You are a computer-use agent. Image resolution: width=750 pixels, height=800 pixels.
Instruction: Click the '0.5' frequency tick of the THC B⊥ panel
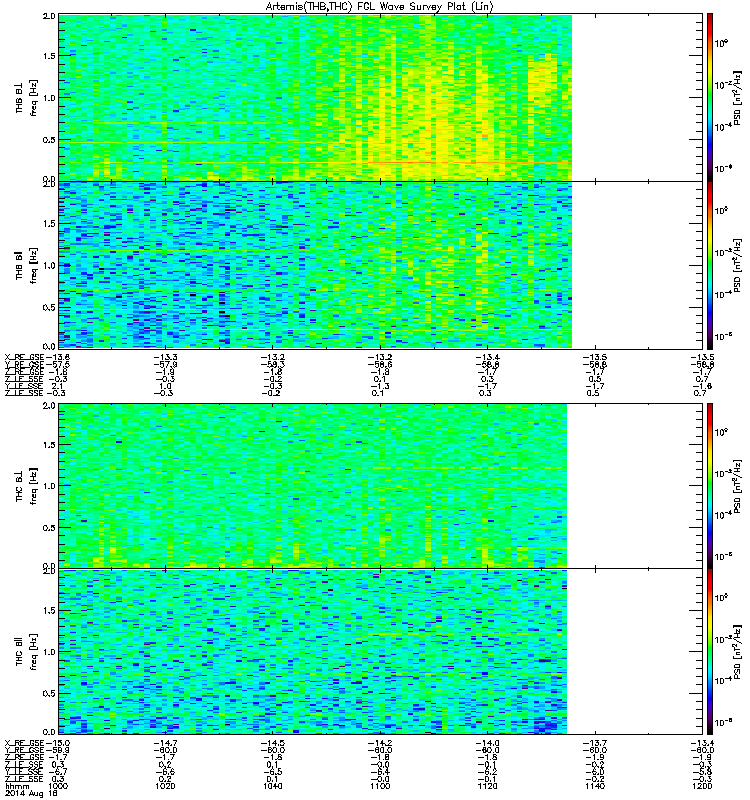[x=49, y=528]
